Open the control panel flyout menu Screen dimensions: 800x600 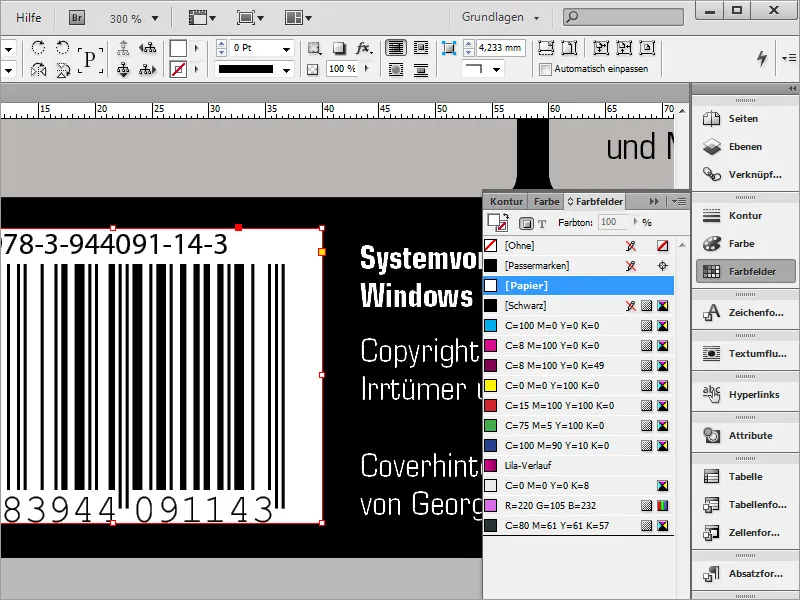[789, 58]
